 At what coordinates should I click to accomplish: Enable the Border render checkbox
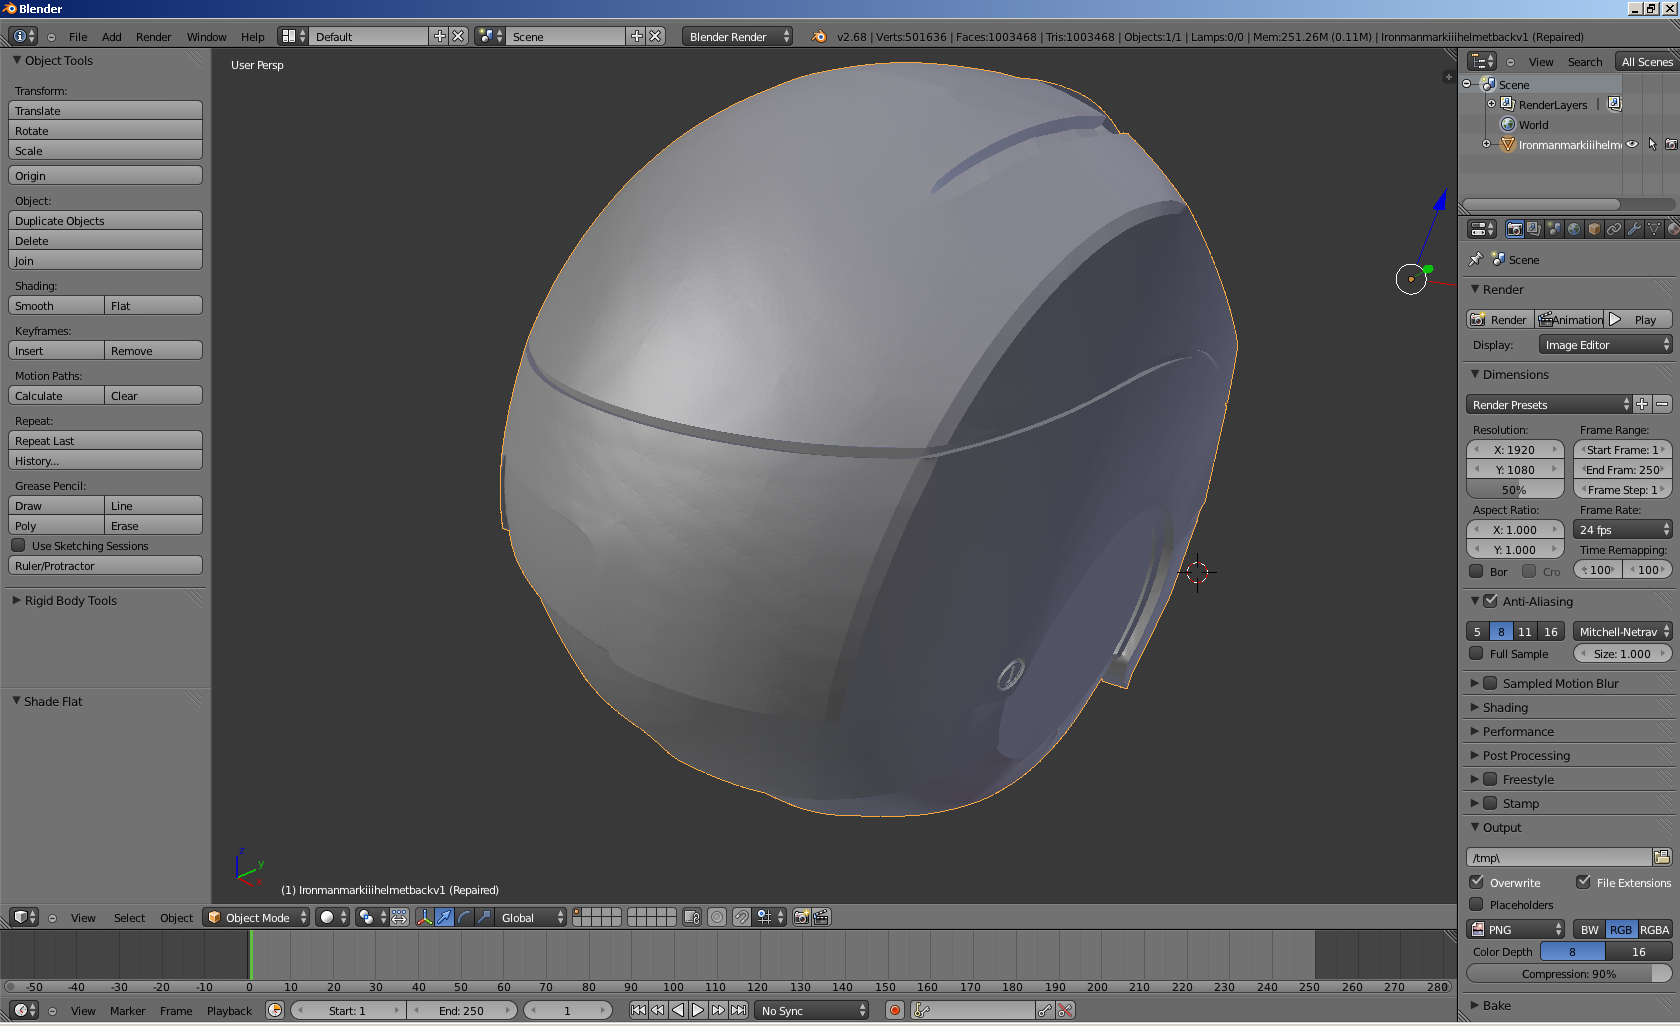pos(1476,571)
